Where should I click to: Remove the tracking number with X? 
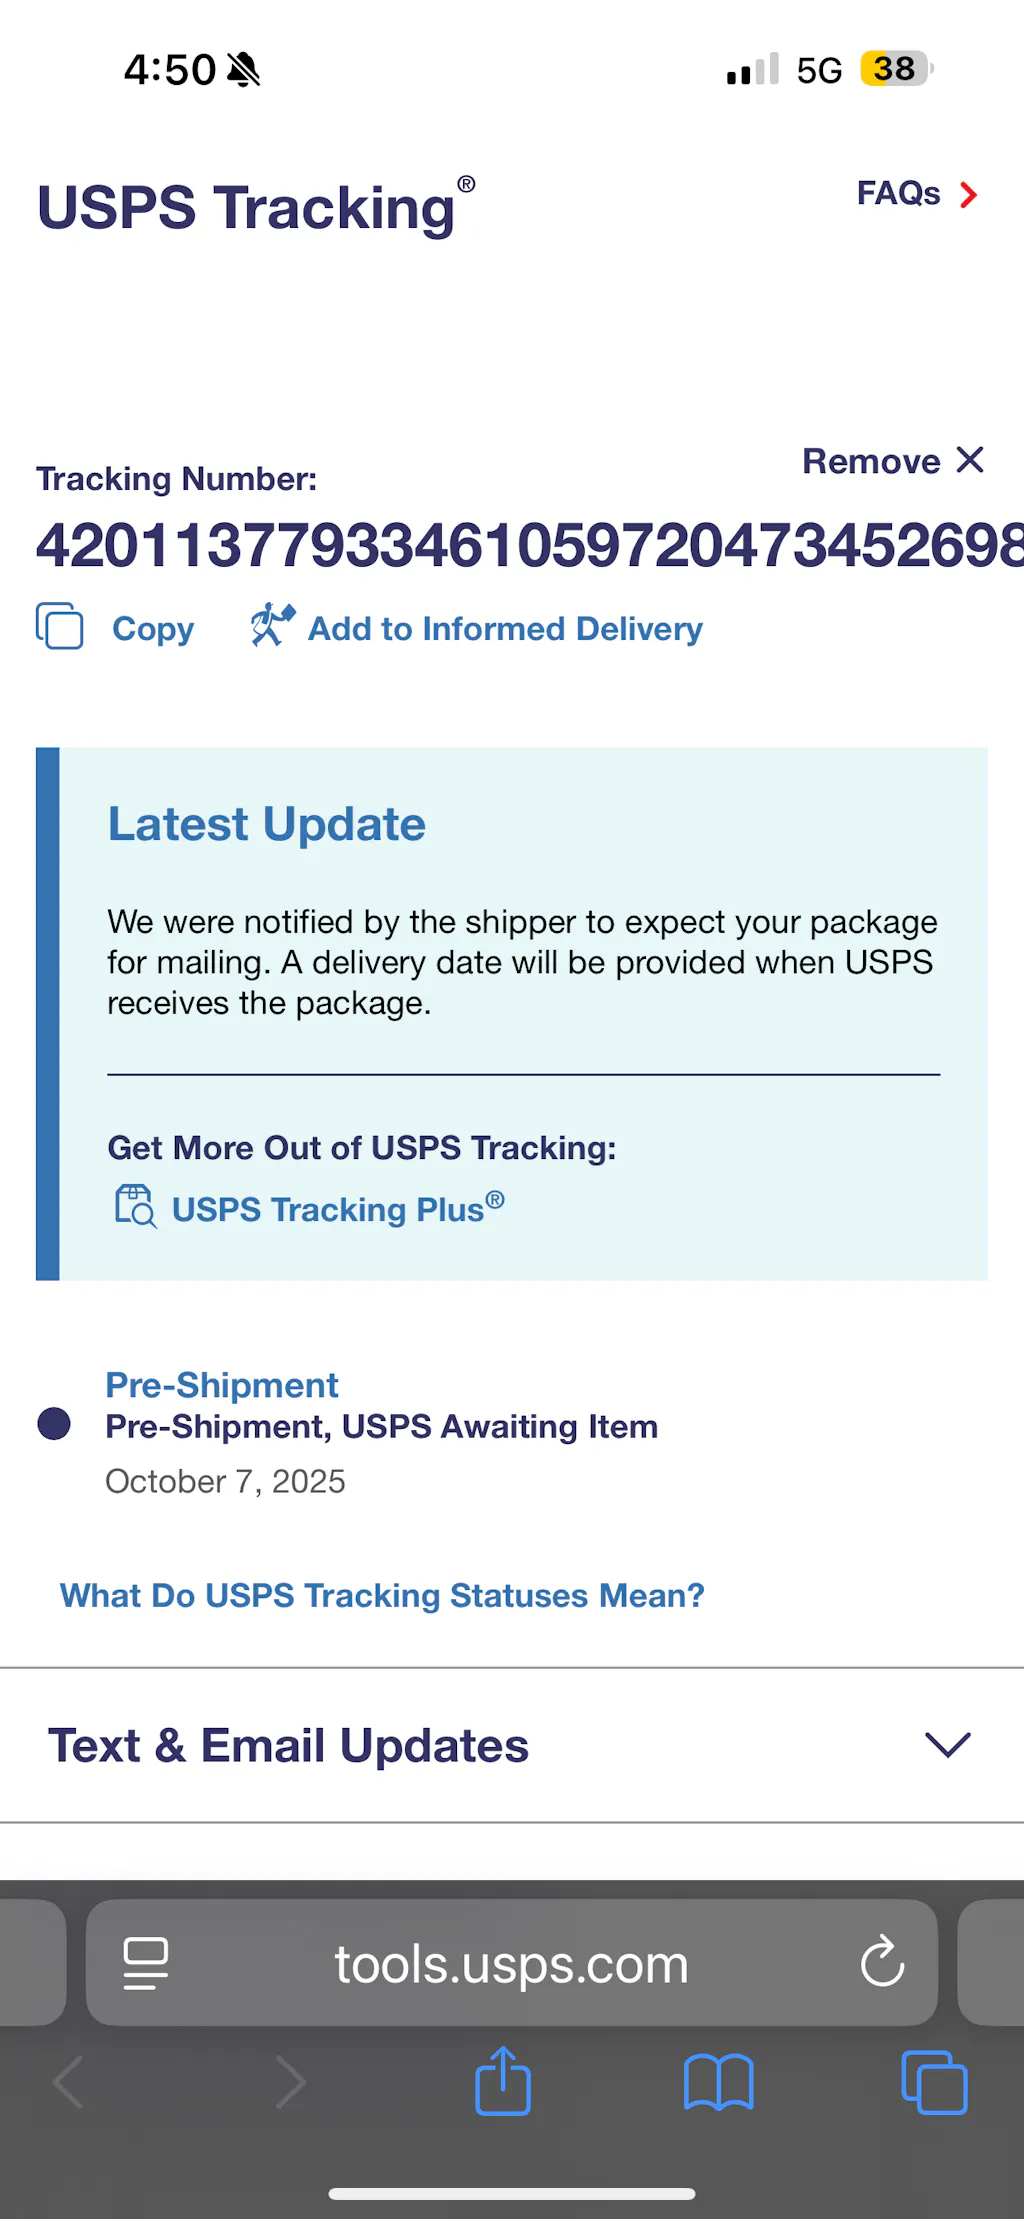click(969, 460)
